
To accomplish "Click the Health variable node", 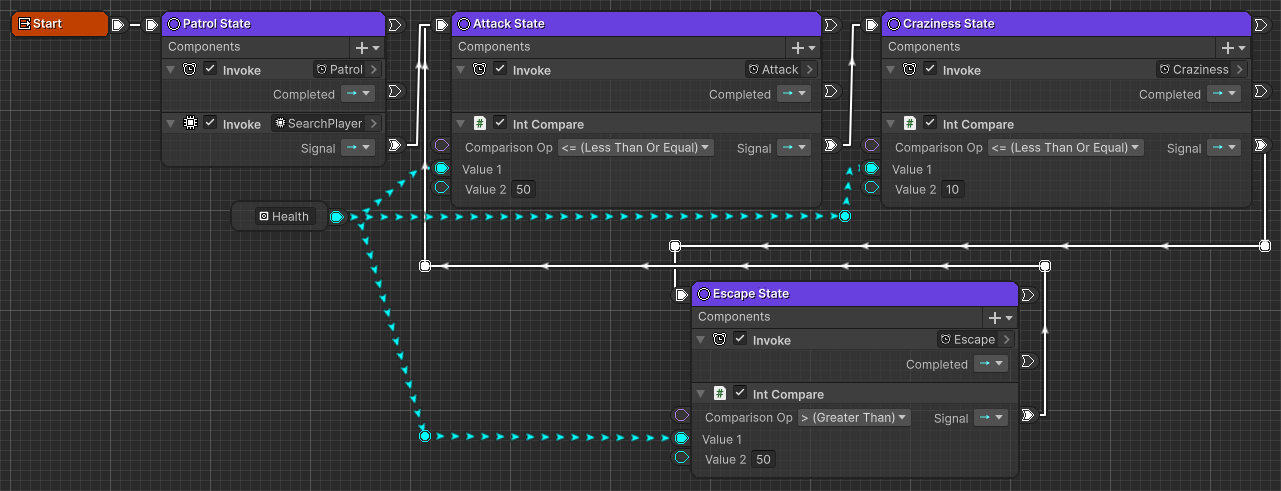I will (x=283, y=216).
